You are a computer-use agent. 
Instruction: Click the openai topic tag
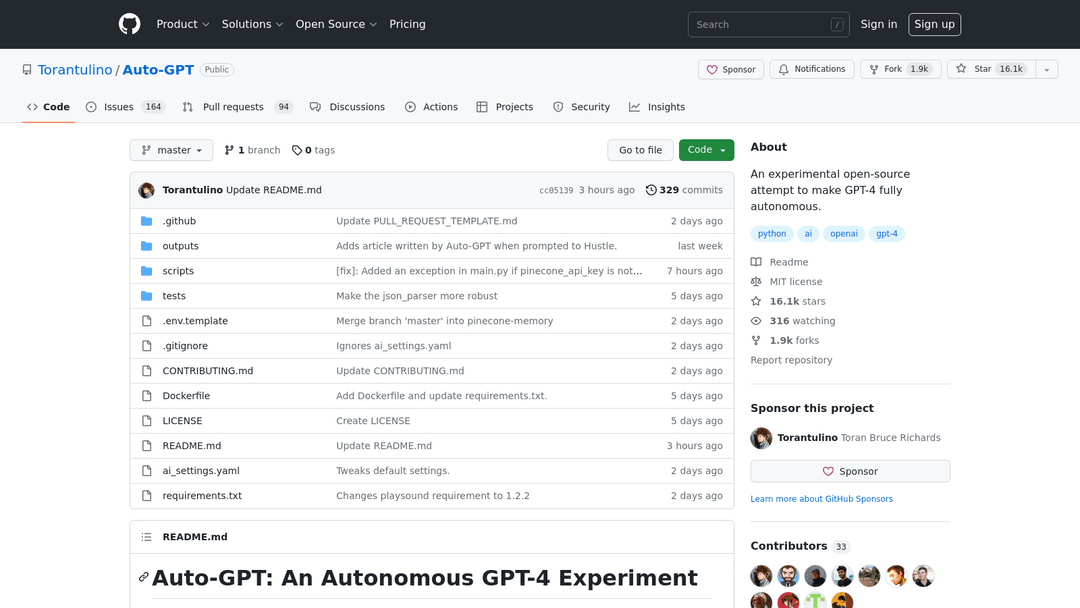pos(844,234)
